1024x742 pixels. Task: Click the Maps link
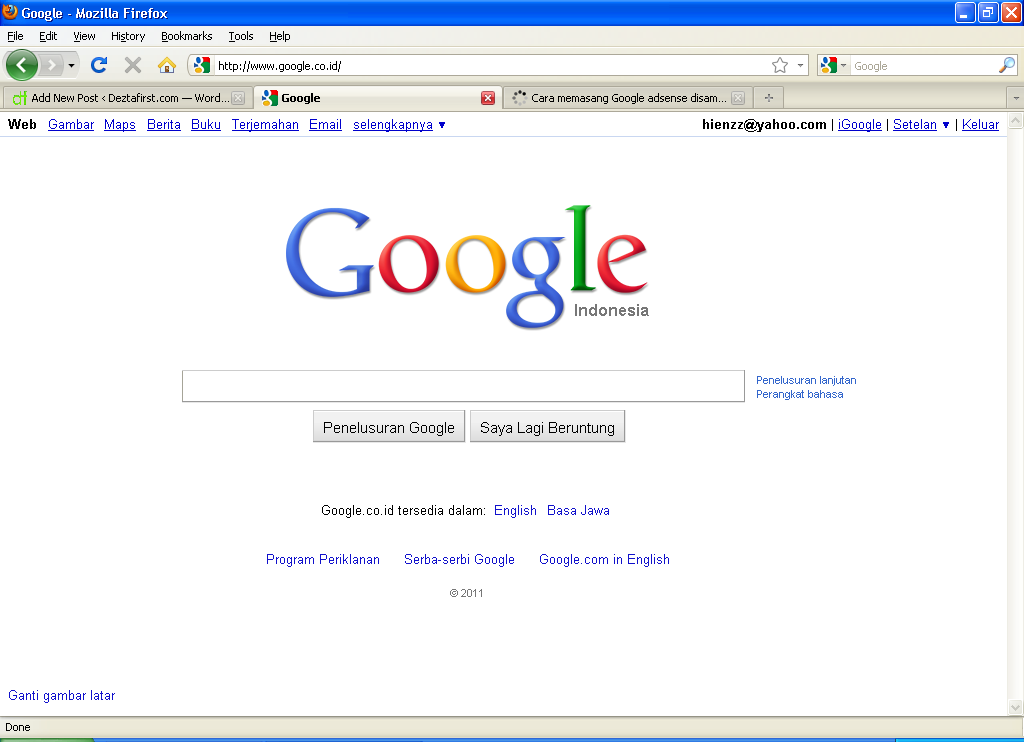(x=120, y=124)
